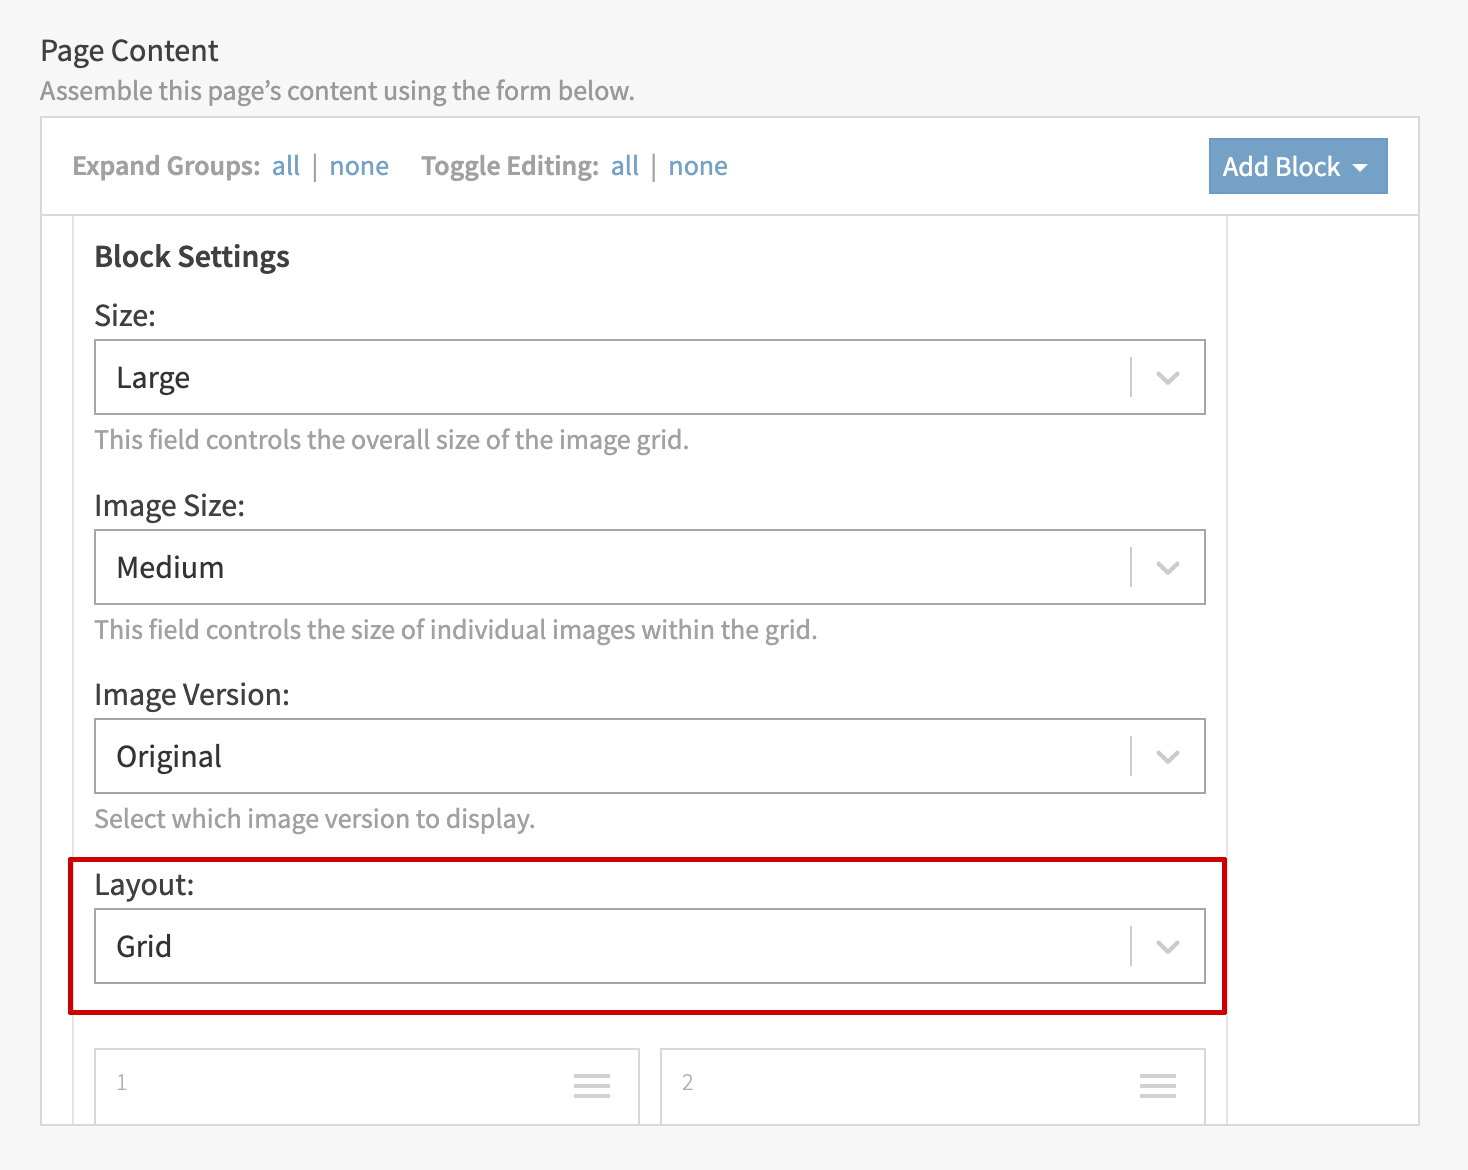This screenshot has height=1170, width=1468.
Task: Open the Image Version dropdown showing Original
Action: click(x=612, y=757)
